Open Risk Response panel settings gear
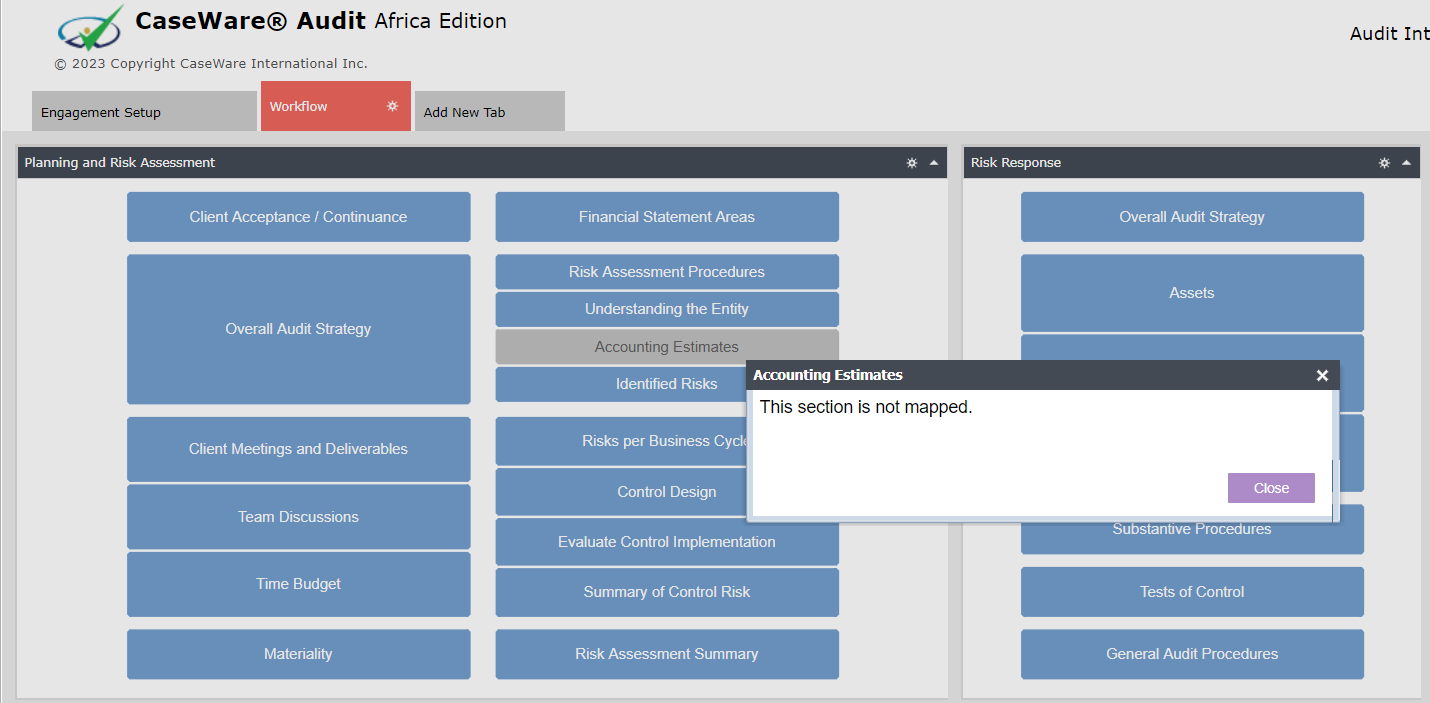Screen dimensions: 1430x703 pos(1384,163)
